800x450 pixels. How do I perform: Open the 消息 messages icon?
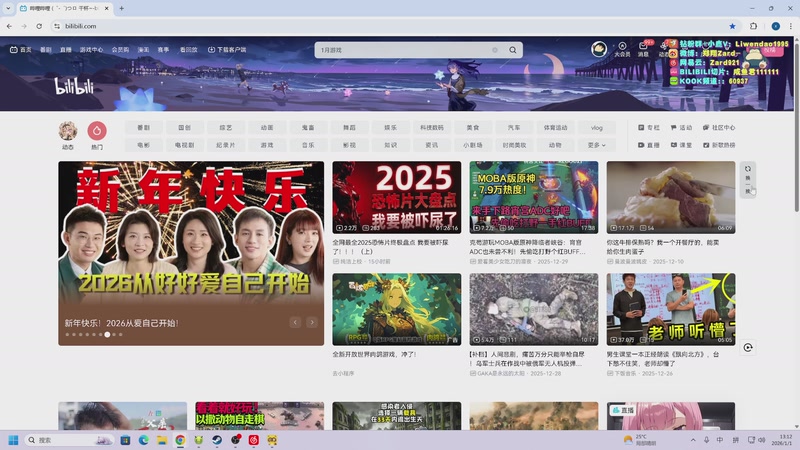point(643,49)
